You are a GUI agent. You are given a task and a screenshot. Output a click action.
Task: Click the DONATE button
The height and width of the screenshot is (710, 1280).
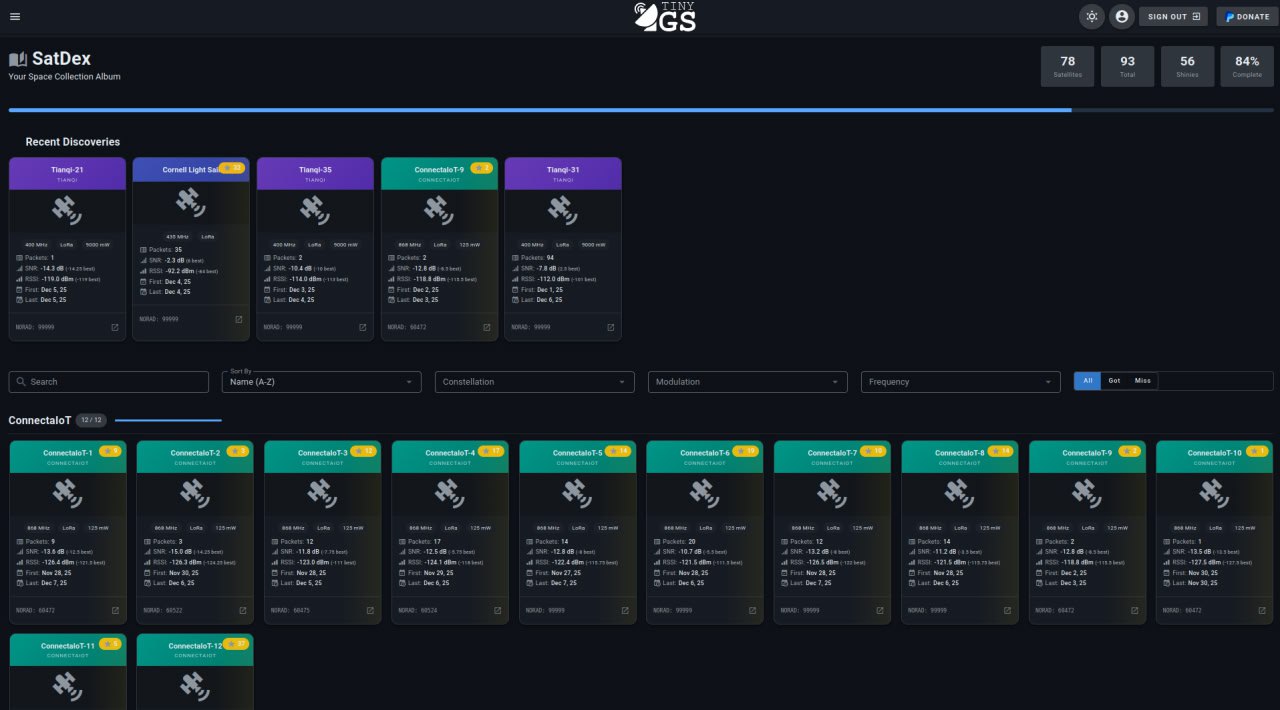tap(1247, 17)
